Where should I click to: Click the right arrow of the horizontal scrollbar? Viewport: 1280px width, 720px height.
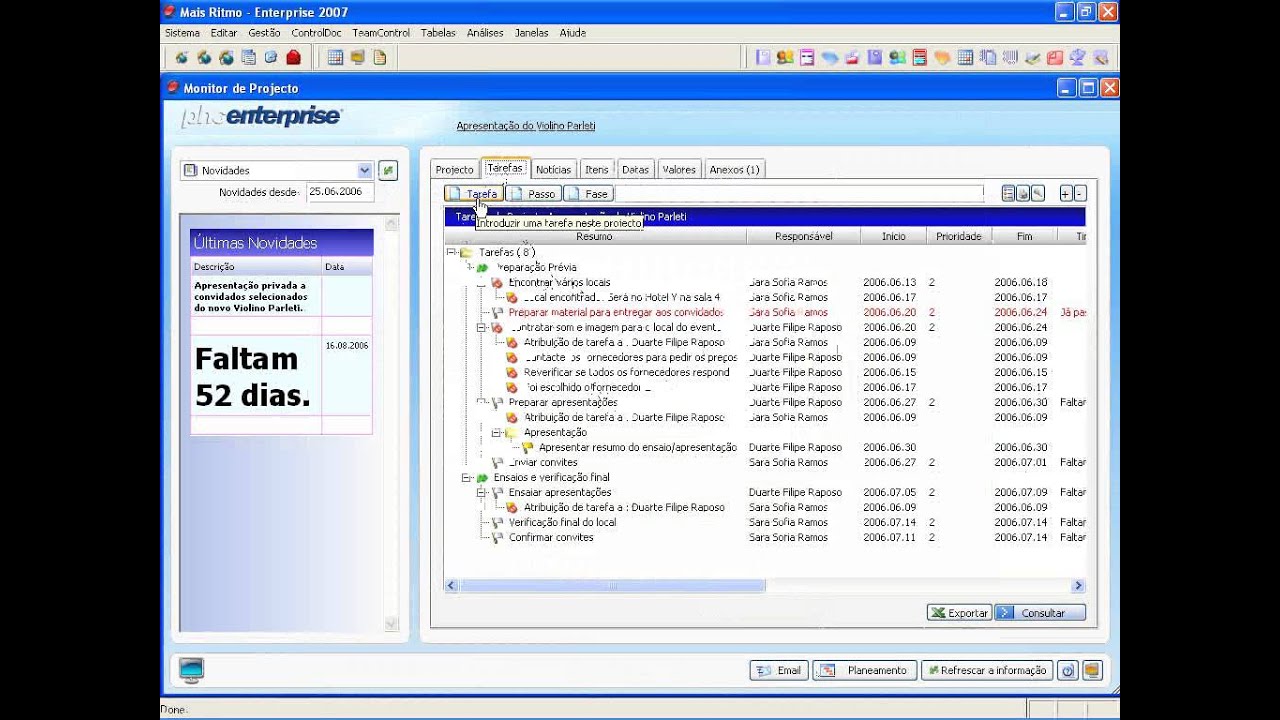click(1078, 586)
